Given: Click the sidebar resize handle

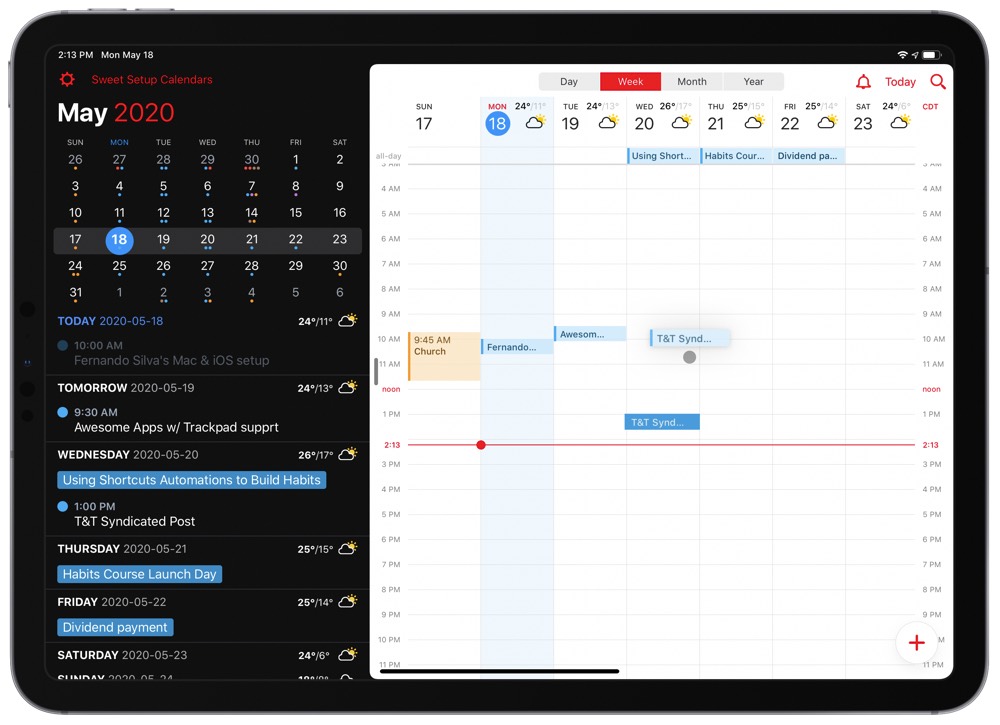Looking at the screenshot, I should [x=376, y=370].
